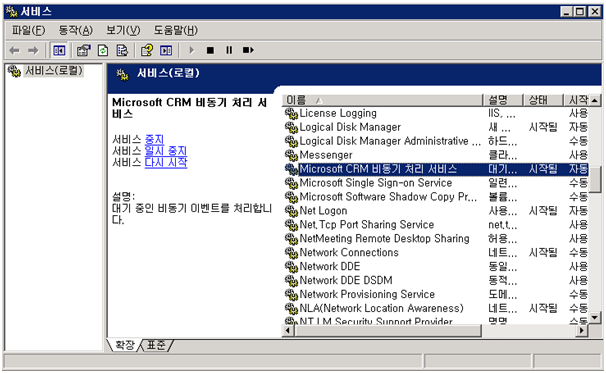Select the Messenger service row
The height and width of the screenshot is (373, 606).
436,155
